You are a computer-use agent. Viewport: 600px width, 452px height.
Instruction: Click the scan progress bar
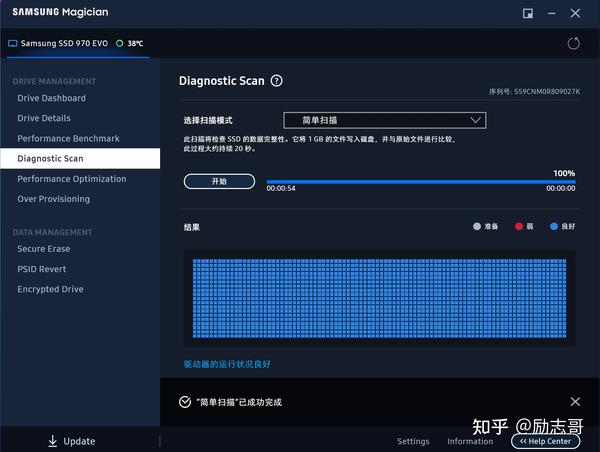(421, 182)
